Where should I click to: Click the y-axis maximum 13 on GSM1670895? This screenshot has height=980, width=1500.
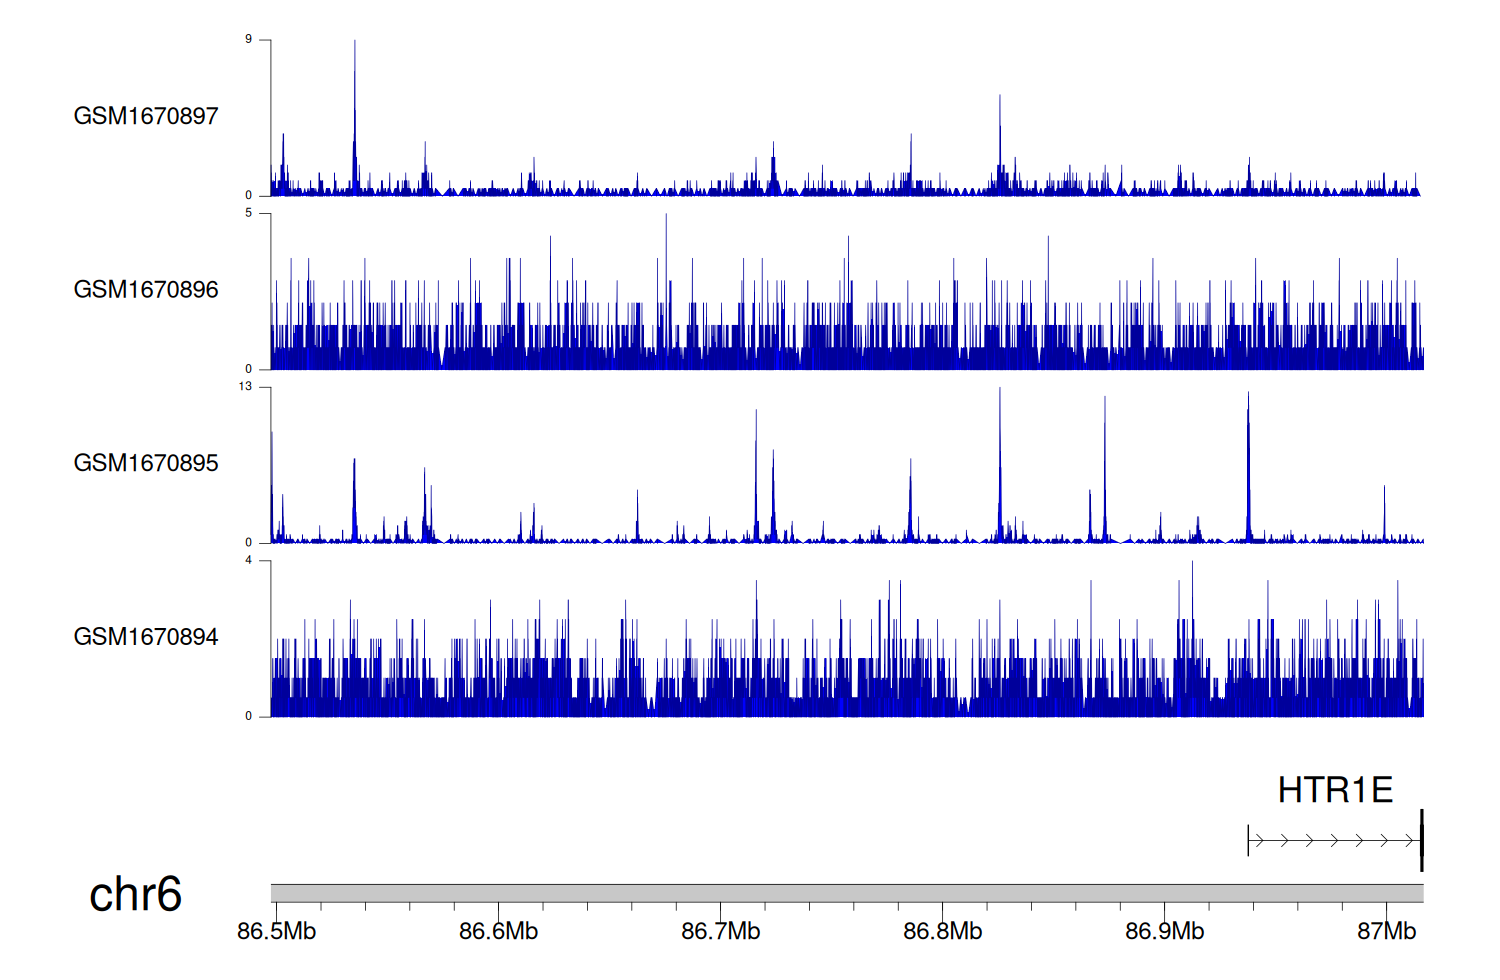246,386
